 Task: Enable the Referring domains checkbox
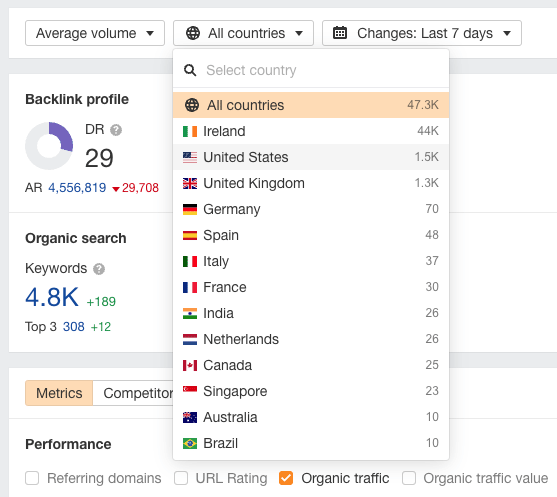click(x=32, y=478)
